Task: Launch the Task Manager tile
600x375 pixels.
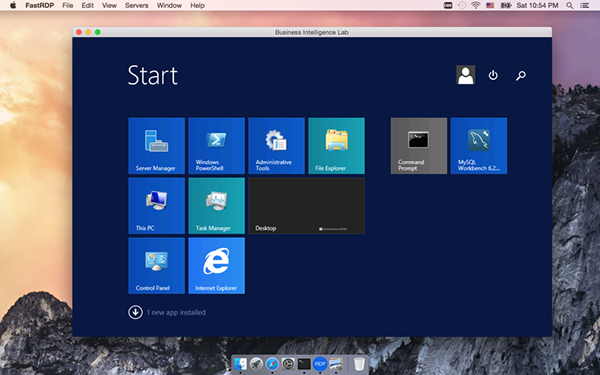Action: click(217, 206)
